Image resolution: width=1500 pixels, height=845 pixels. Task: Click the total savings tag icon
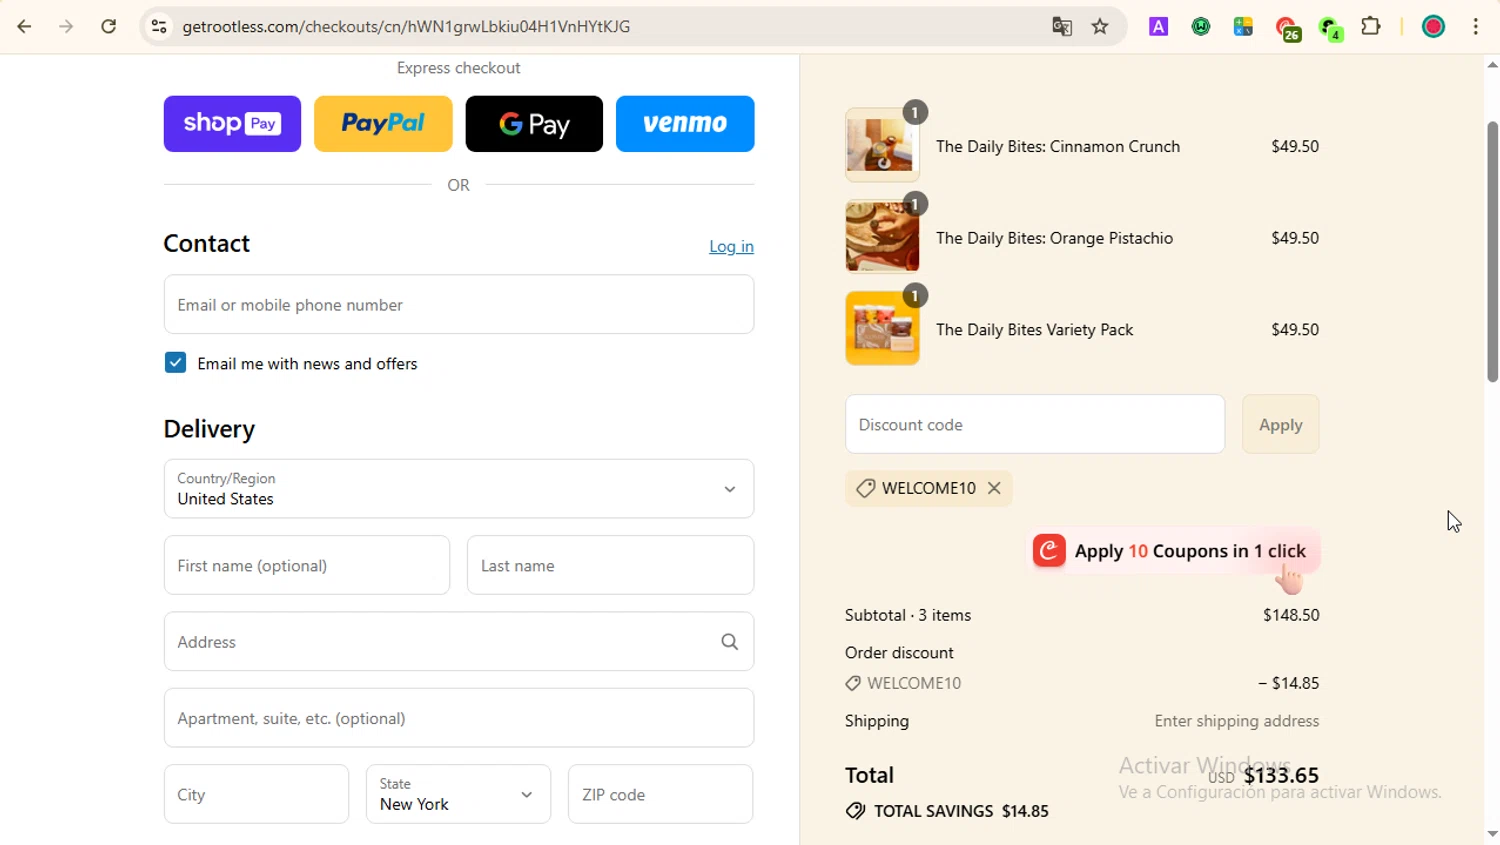pyautogui.click(x=855, y=811)
